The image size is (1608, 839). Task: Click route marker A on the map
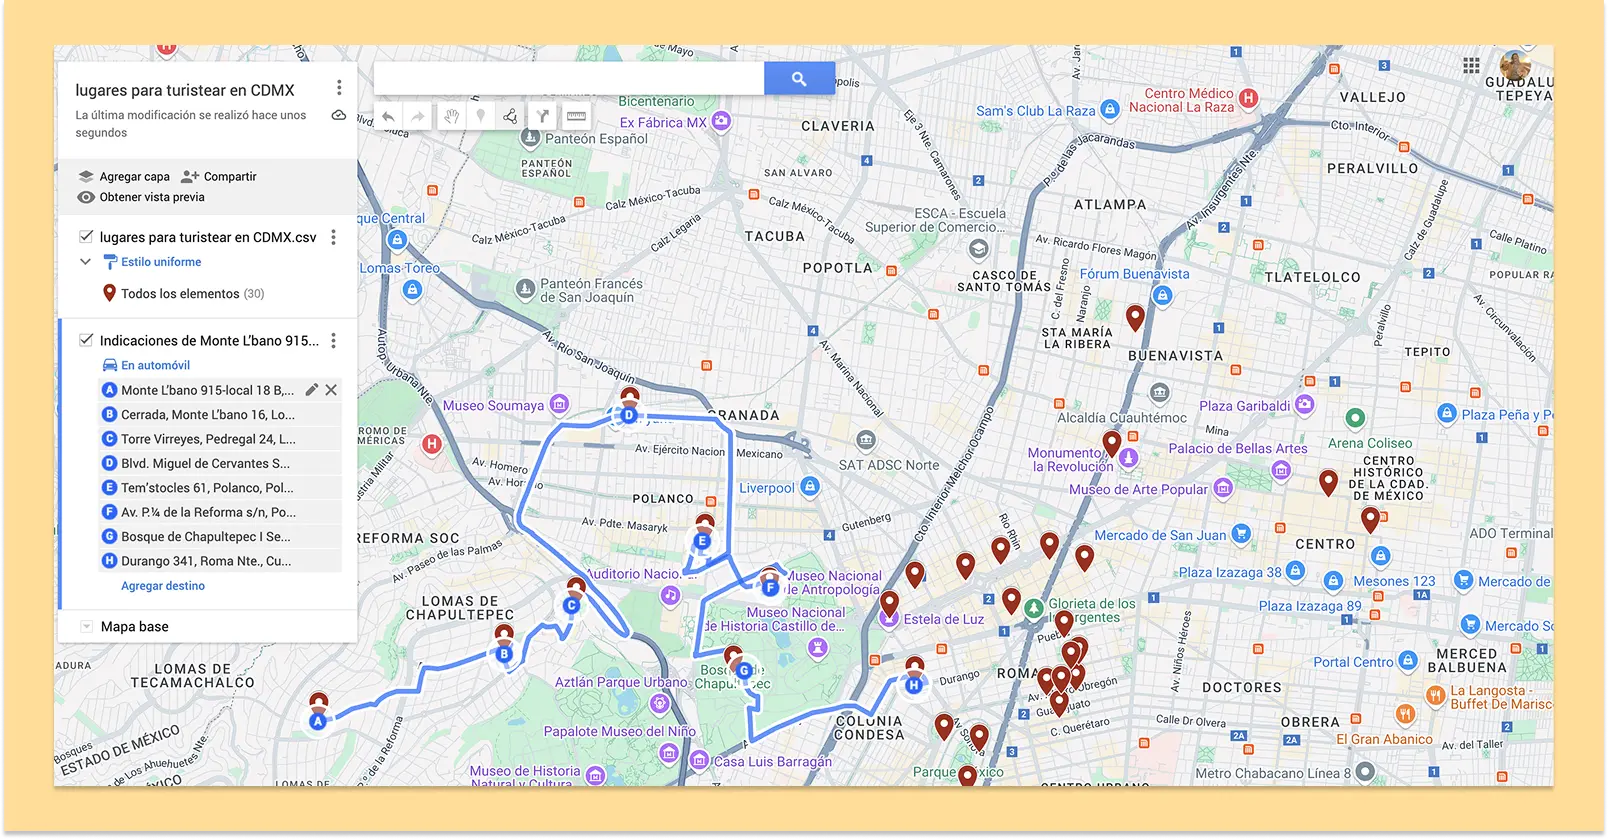point(318,721)
